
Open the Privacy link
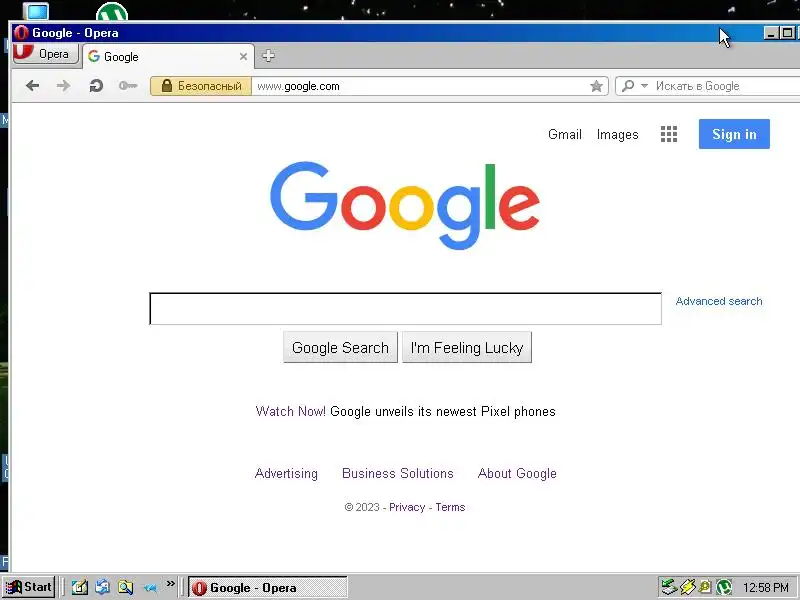pyautogui.click(x=407, y=507)
